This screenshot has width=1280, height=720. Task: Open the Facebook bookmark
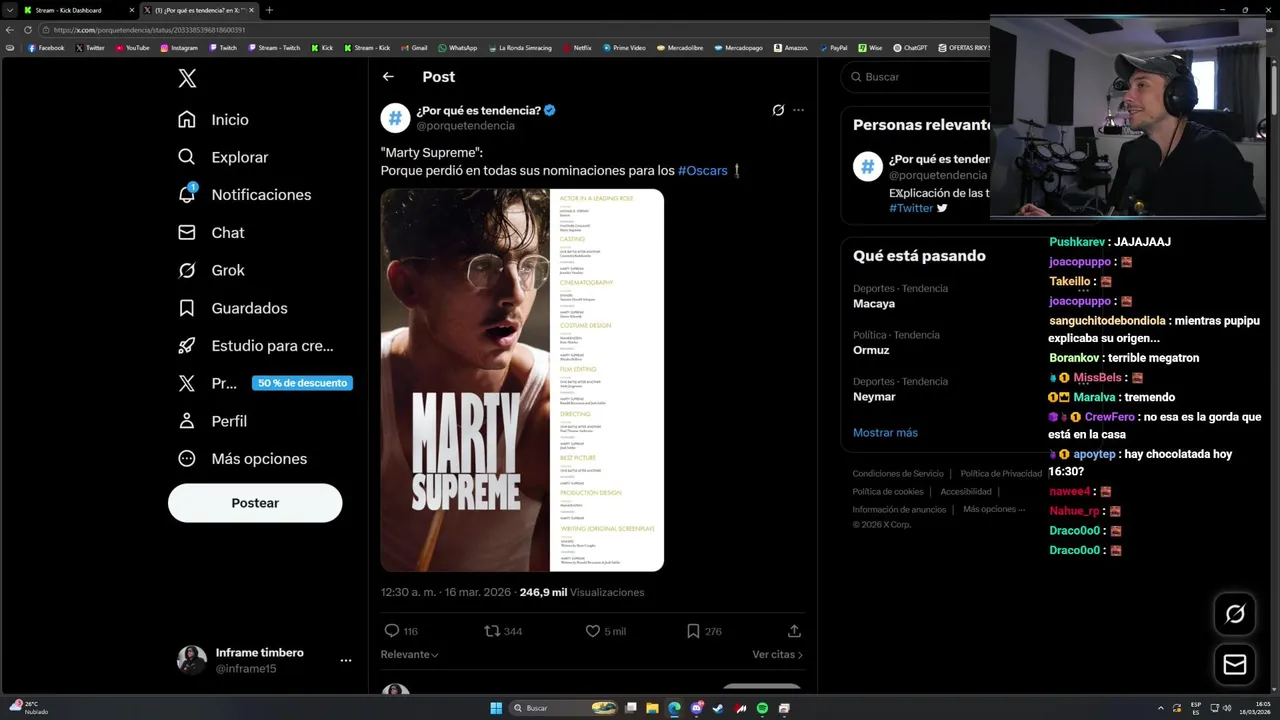tap(46, 48)
